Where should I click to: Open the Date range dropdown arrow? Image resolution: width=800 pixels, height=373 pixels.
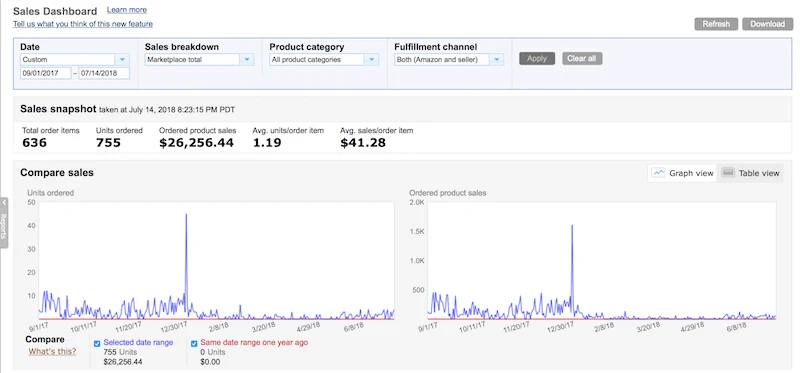(x=123, y=60)
